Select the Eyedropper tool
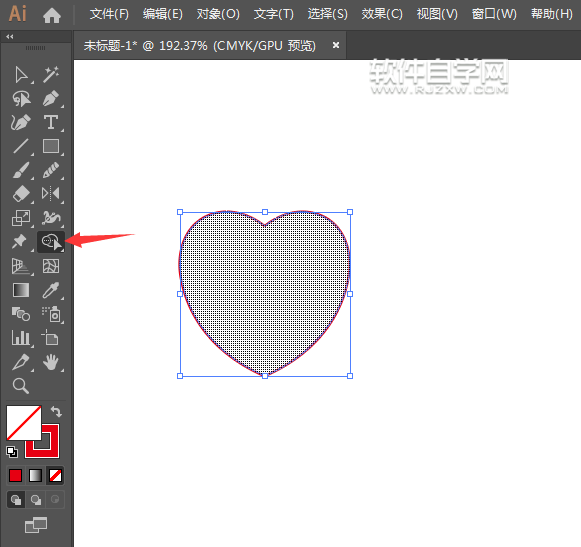Screen dimensions: 581x547 (x=51, y=290)
